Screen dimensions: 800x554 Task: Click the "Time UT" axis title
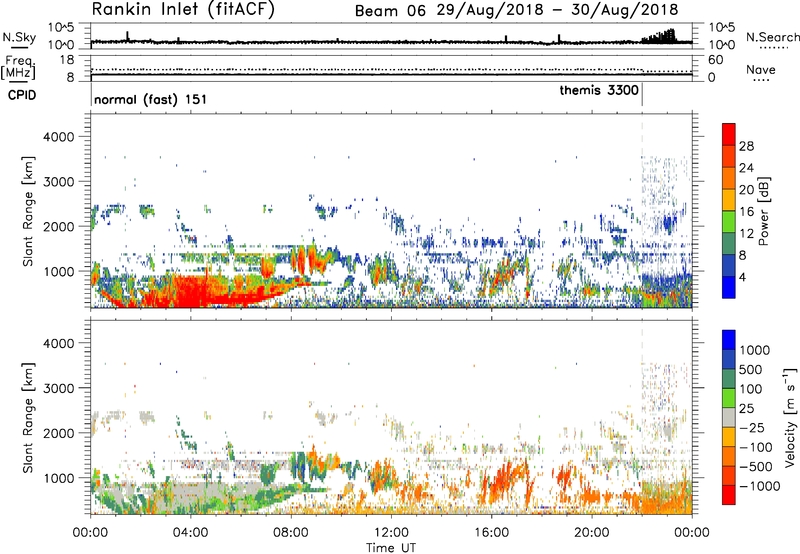[x=391, y=547]
